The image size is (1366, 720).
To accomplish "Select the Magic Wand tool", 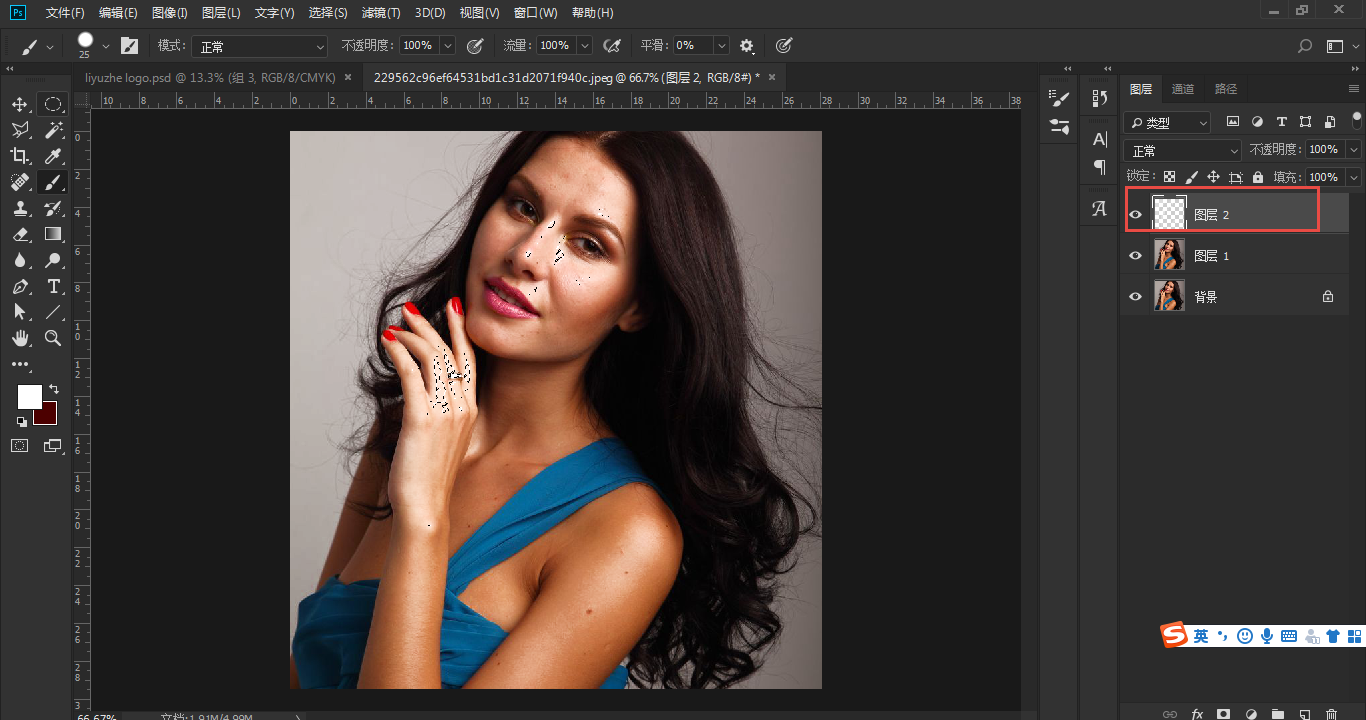I will click(53, 130).
